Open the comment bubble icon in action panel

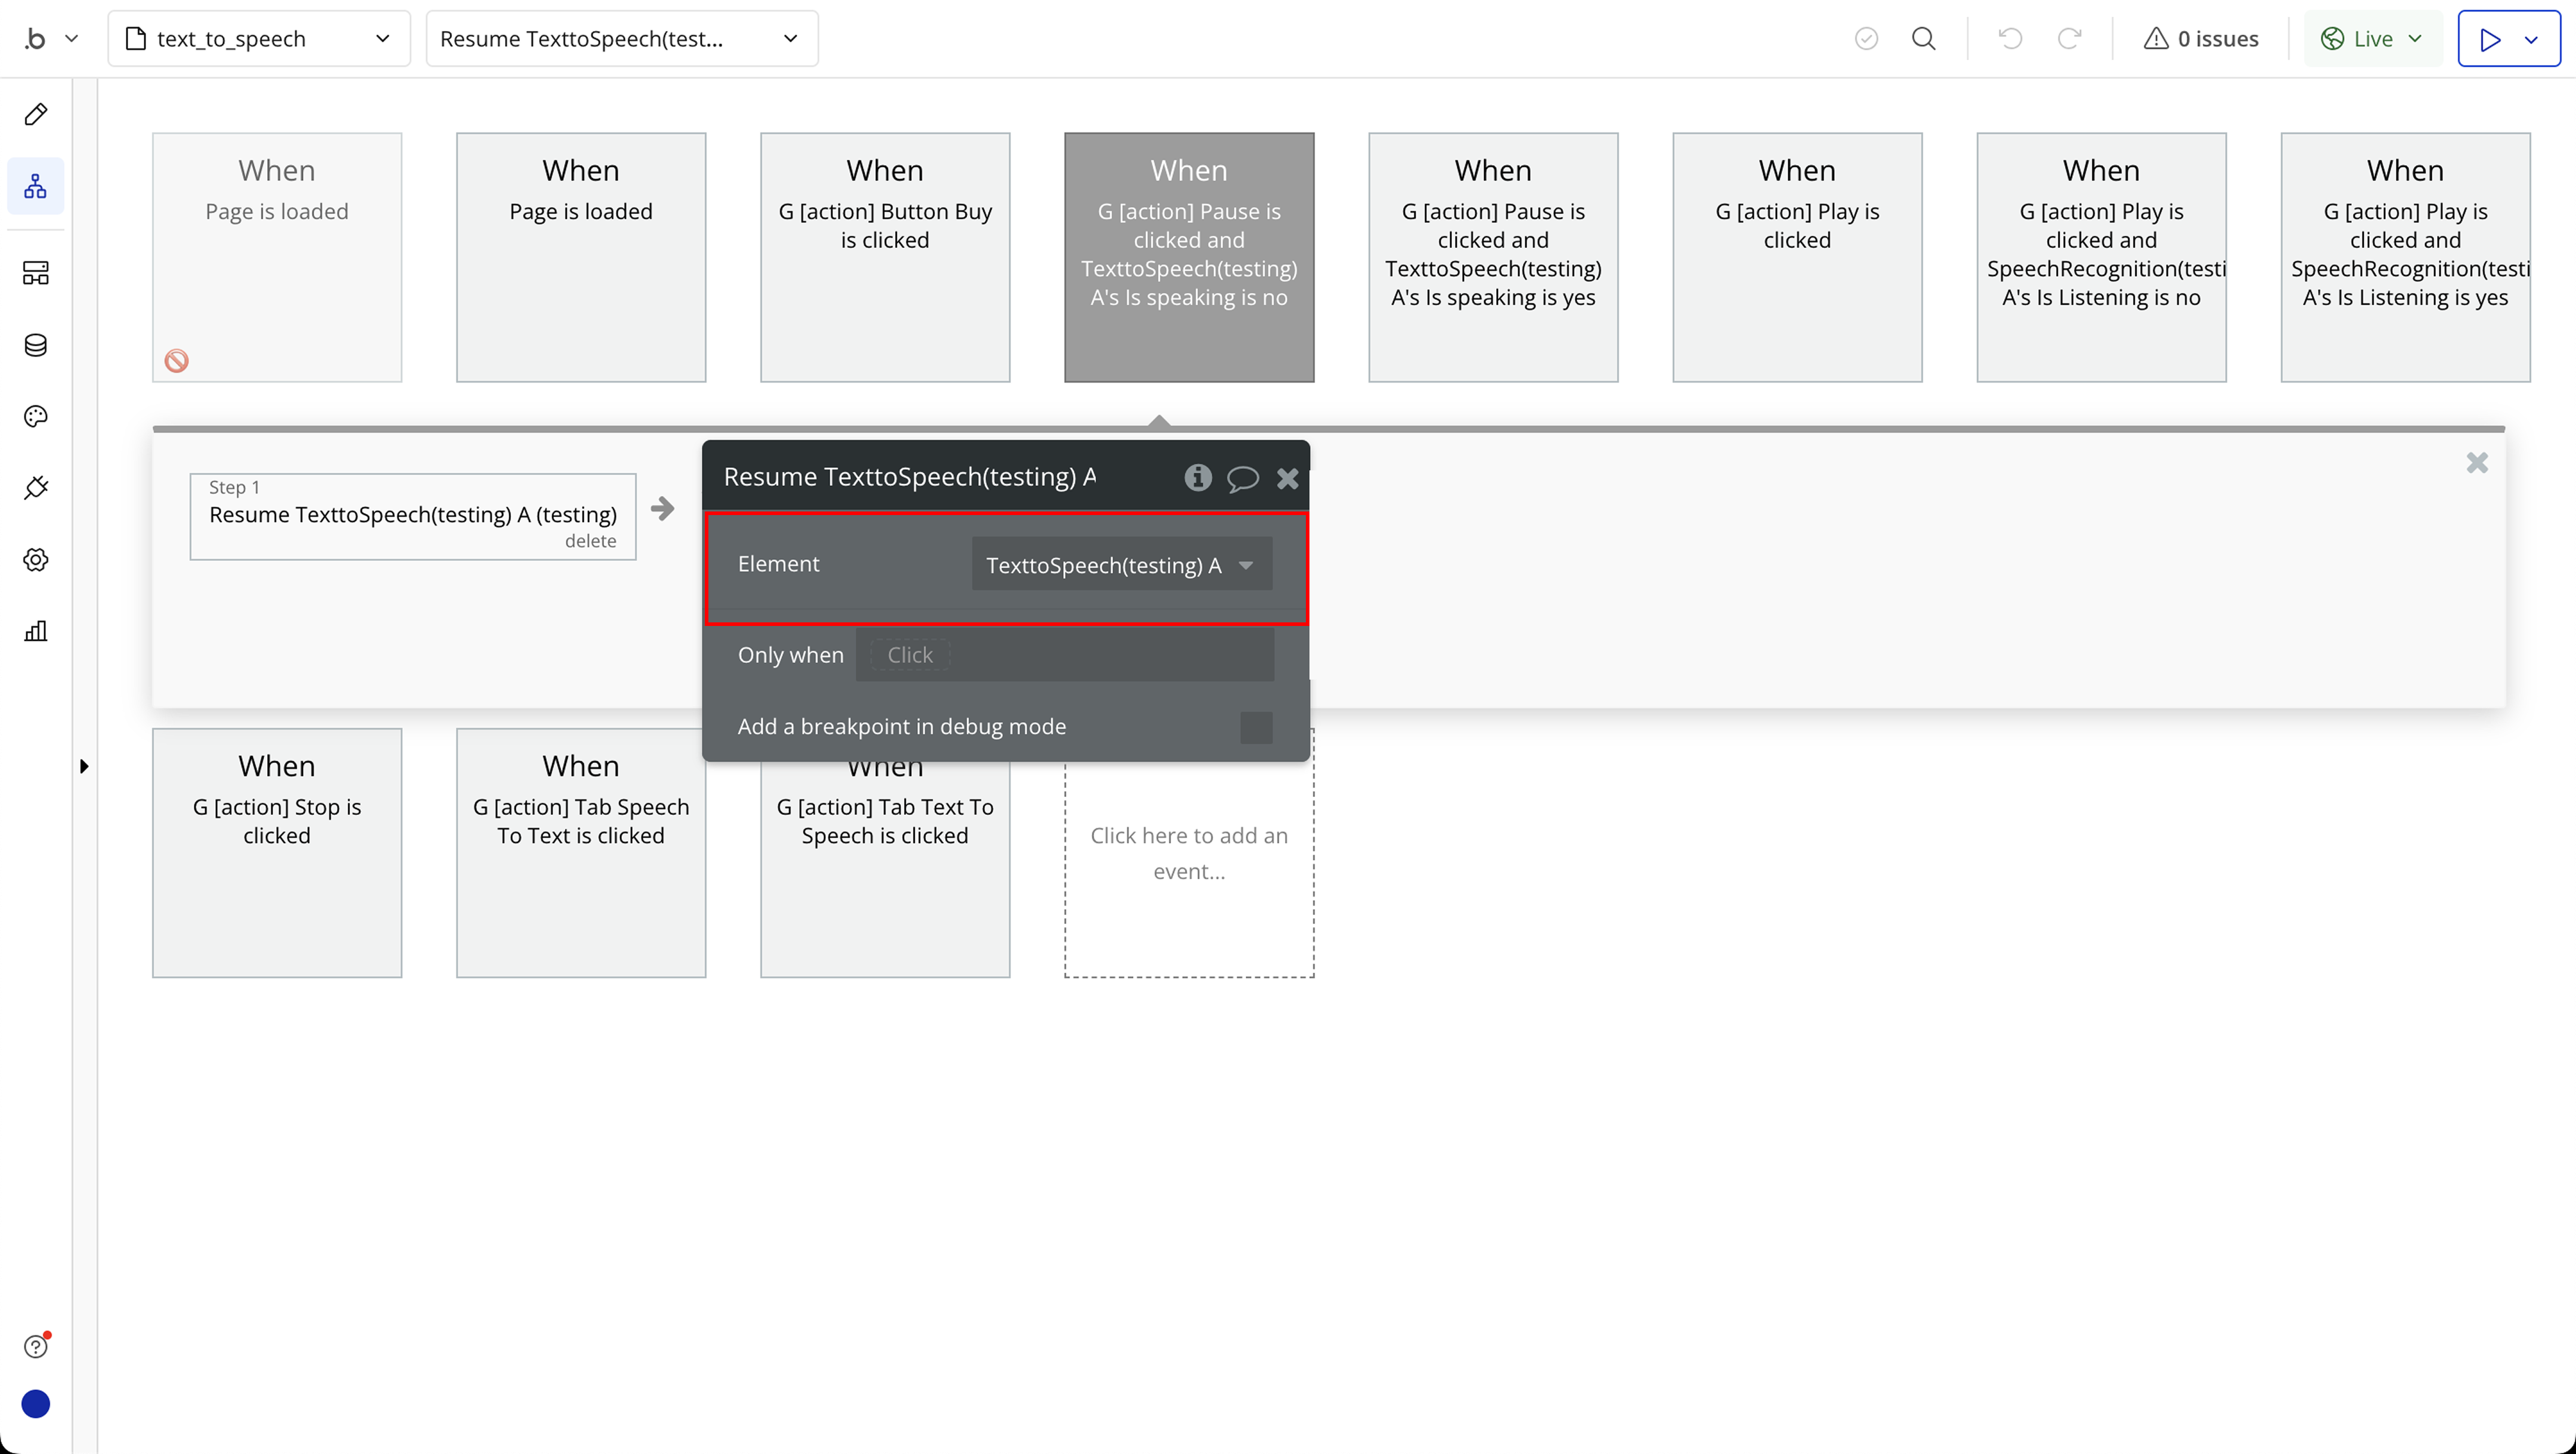click(x=1242, y=479)
